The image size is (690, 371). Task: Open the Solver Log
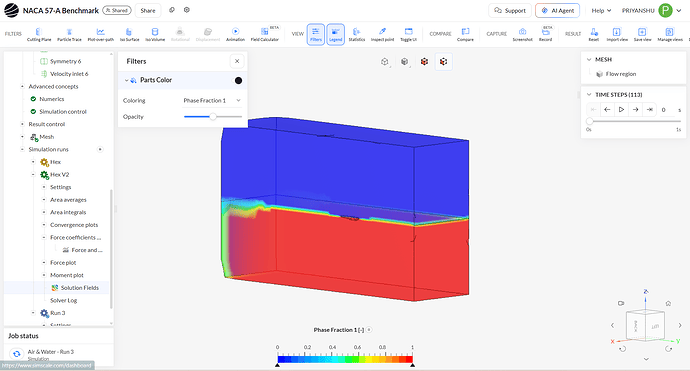(x=63, y=301)
